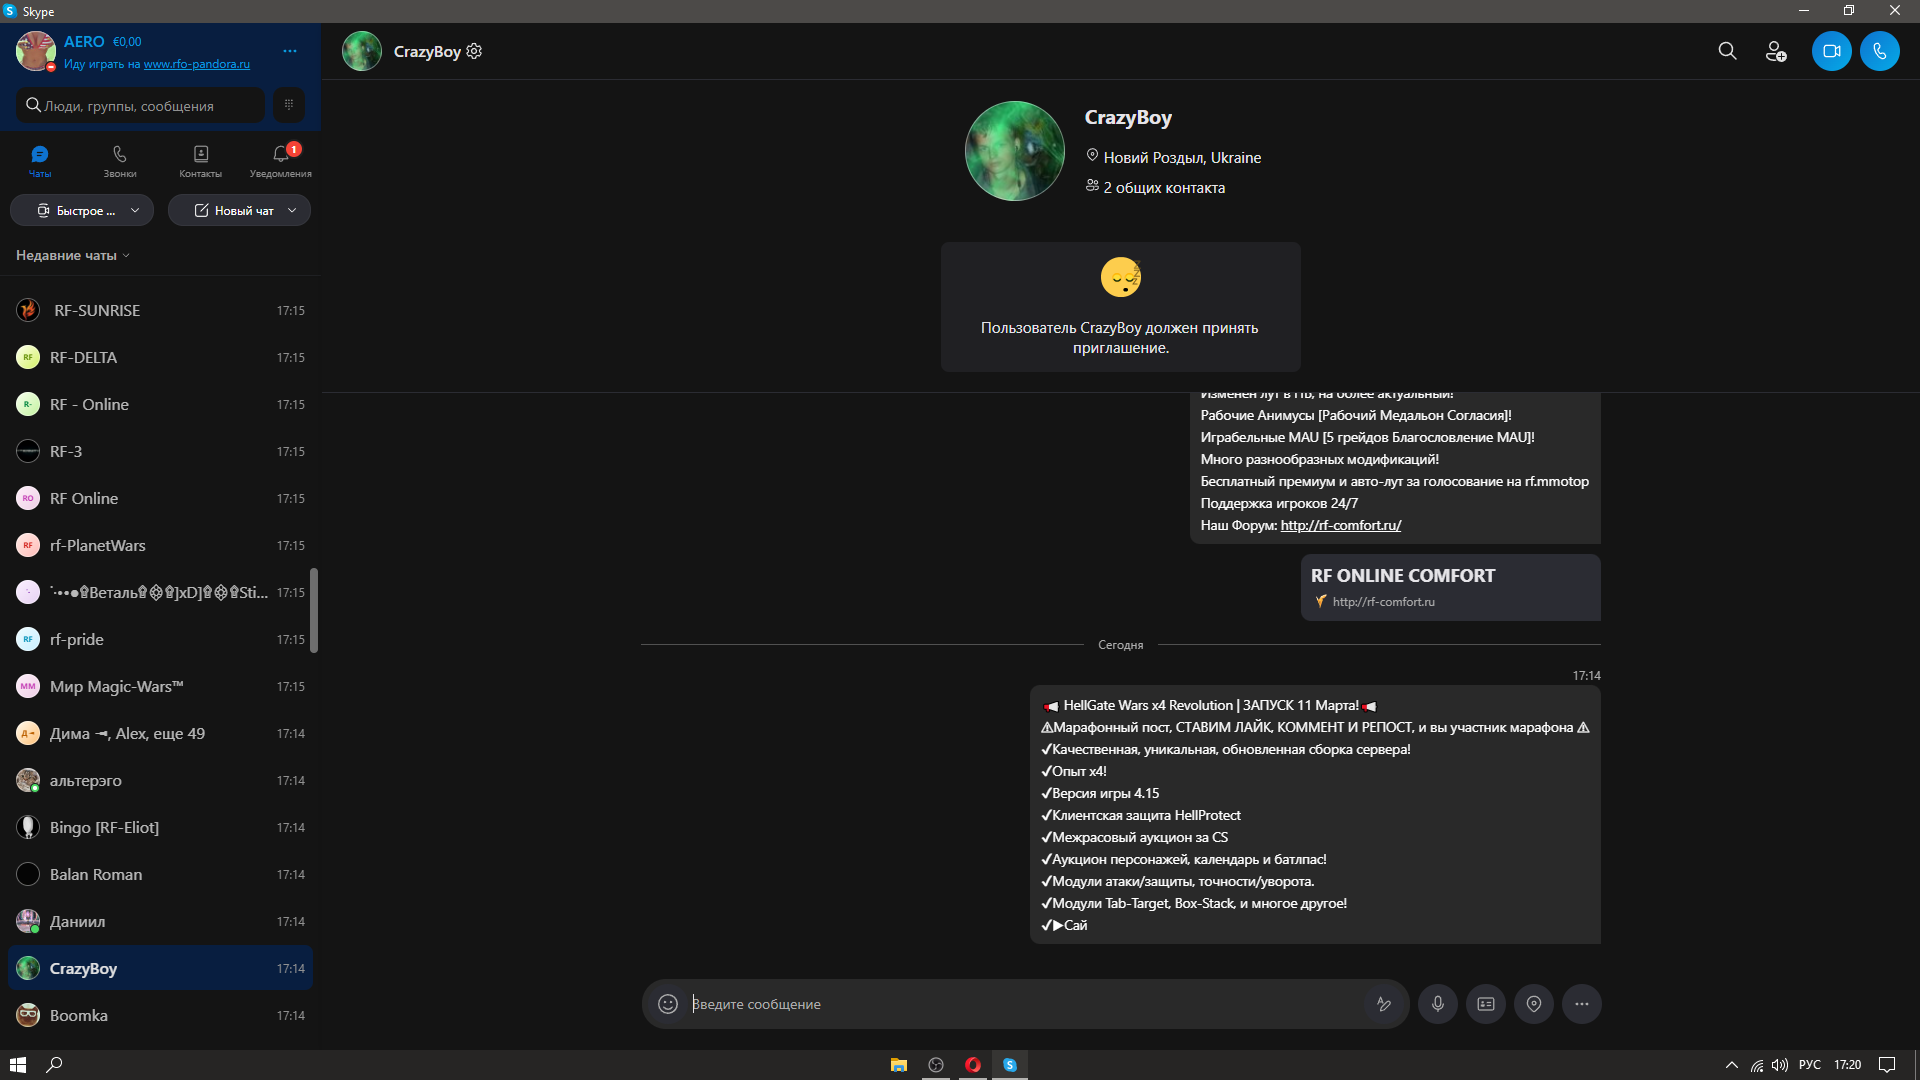Record a voice message with microphone icon

click(x=1438, y=1004)
